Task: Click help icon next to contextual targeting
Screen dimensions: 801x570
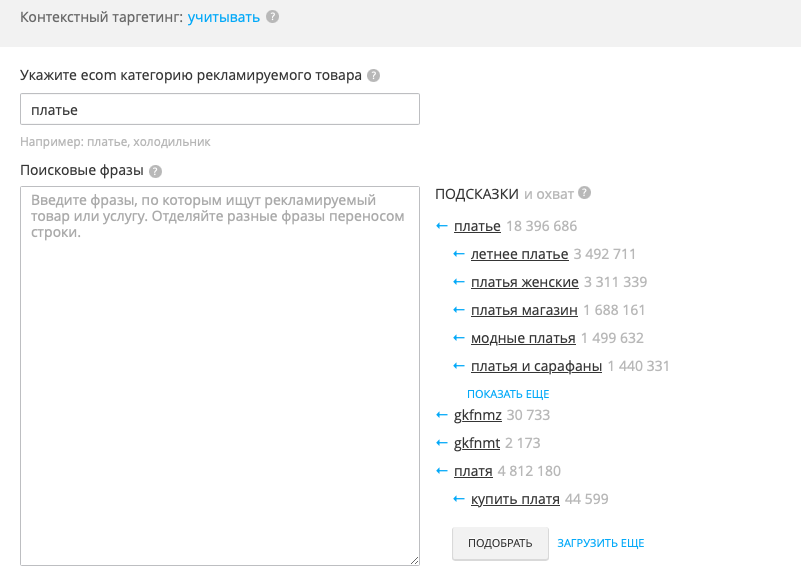Action: (273, 17)
